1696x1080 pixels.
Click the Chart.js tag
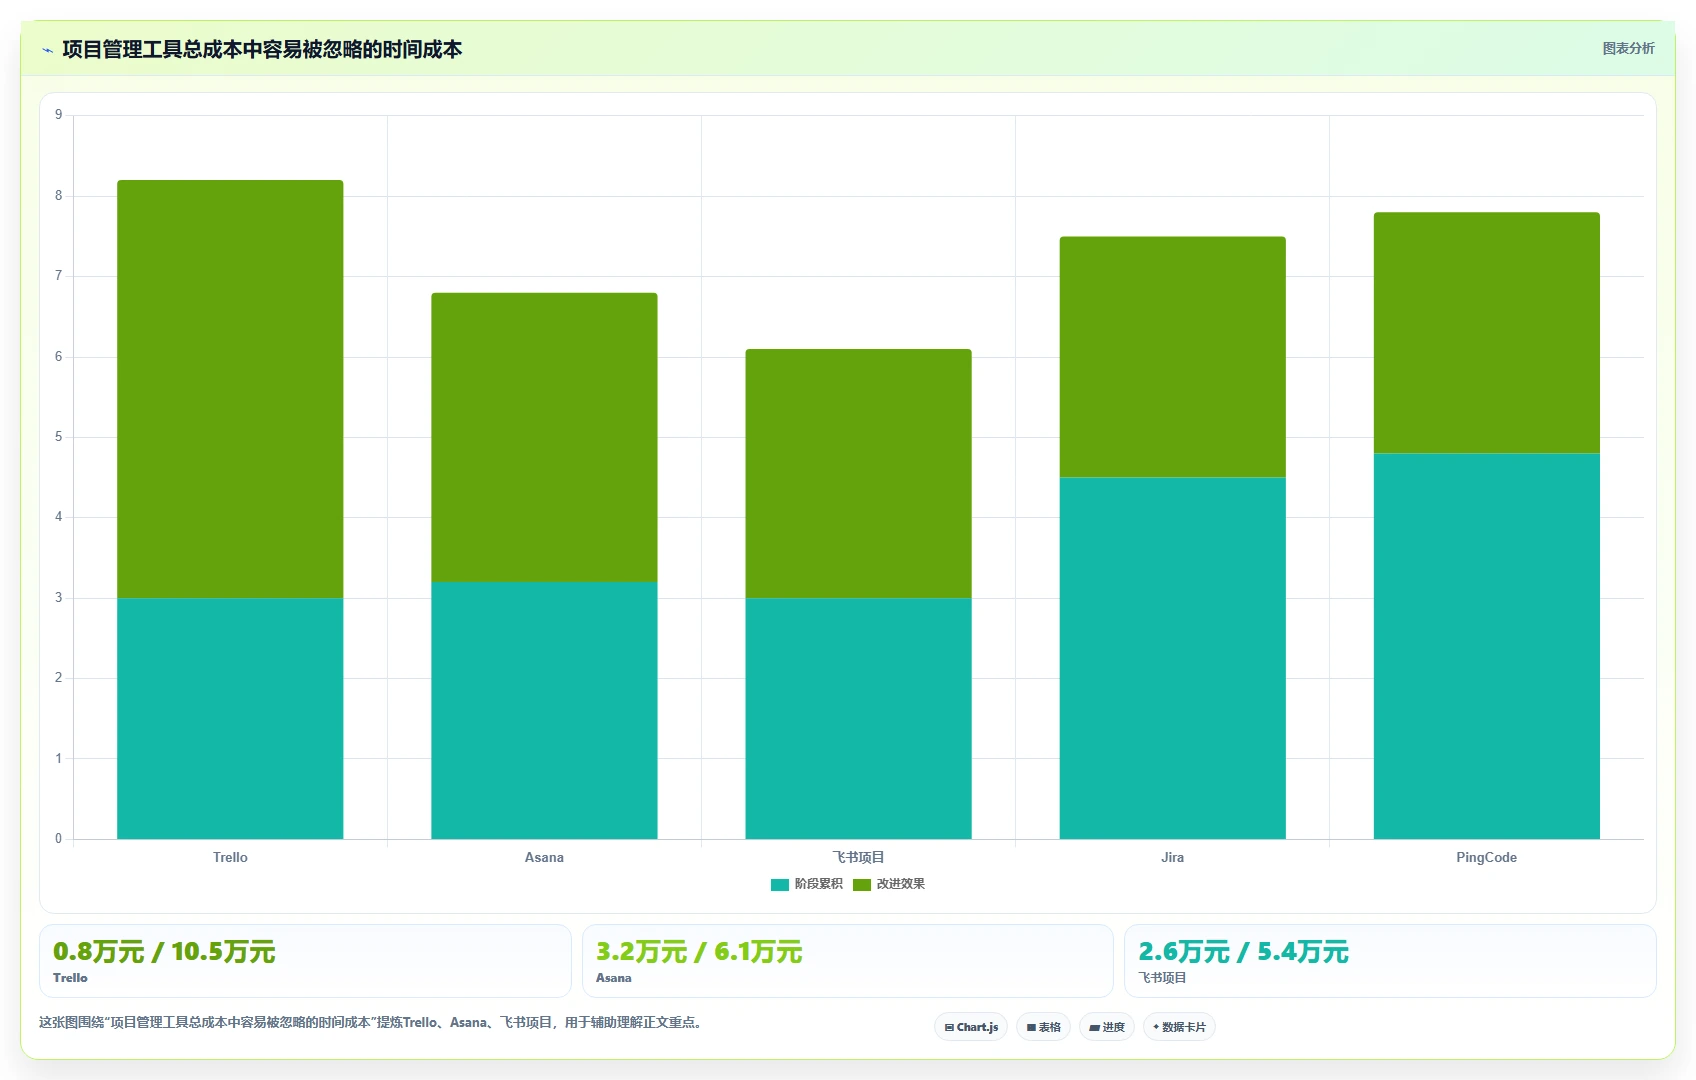pyautogui.click(x=971, y=1027)
